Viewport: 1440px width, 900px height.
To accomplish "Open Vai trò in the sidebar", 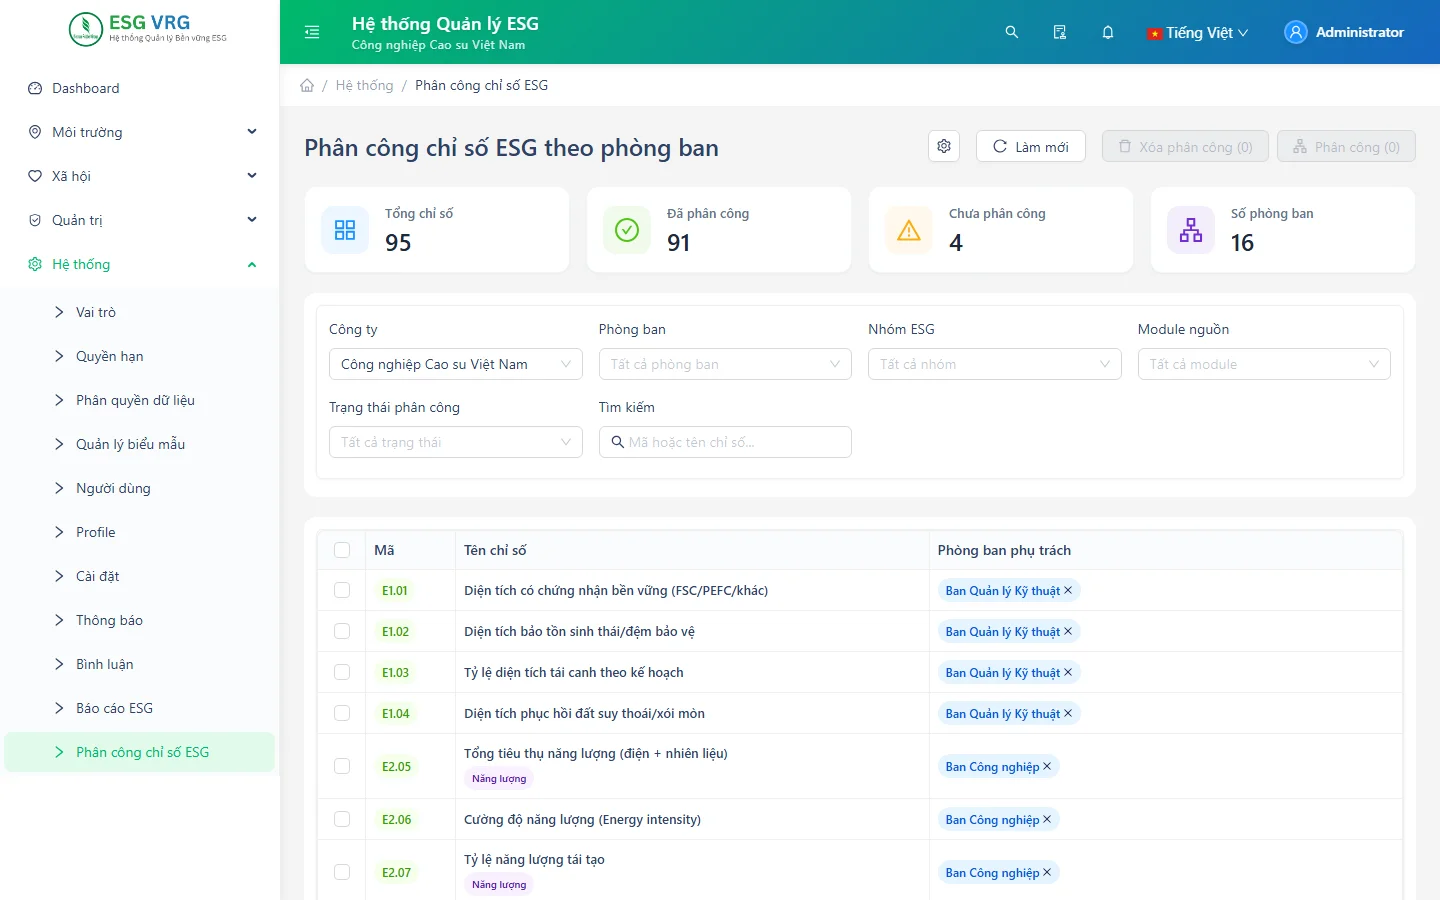I will pos(140,312).
